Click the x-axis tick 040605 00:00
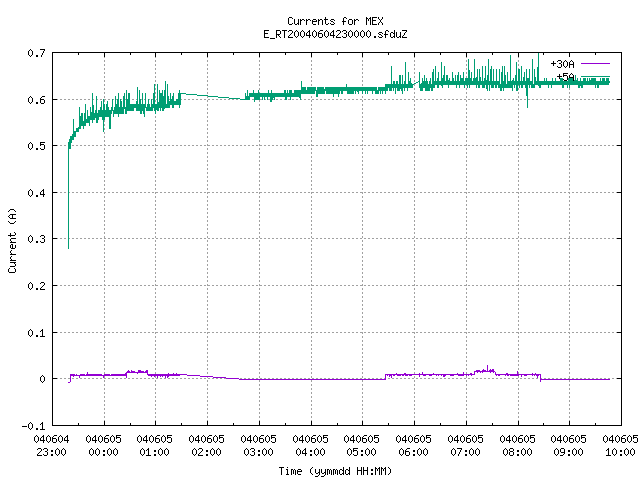Viewport: 640px width, 480px height. 103,446
